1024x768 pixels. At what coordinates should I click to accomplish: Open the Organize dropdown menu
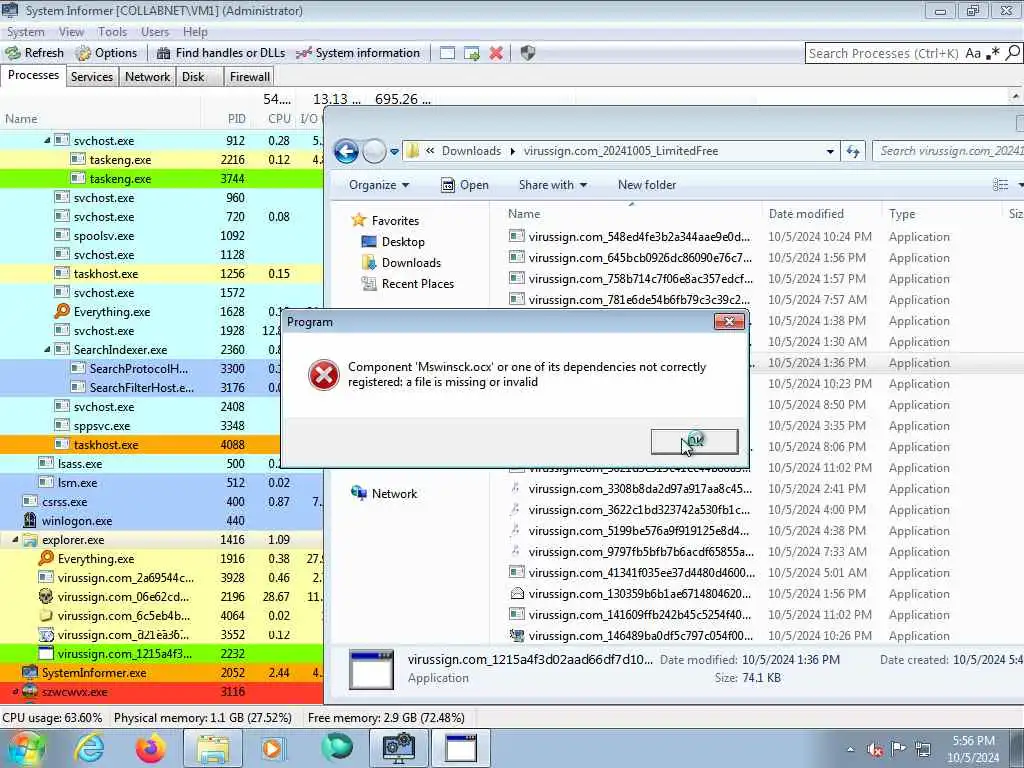click(379, 185)
